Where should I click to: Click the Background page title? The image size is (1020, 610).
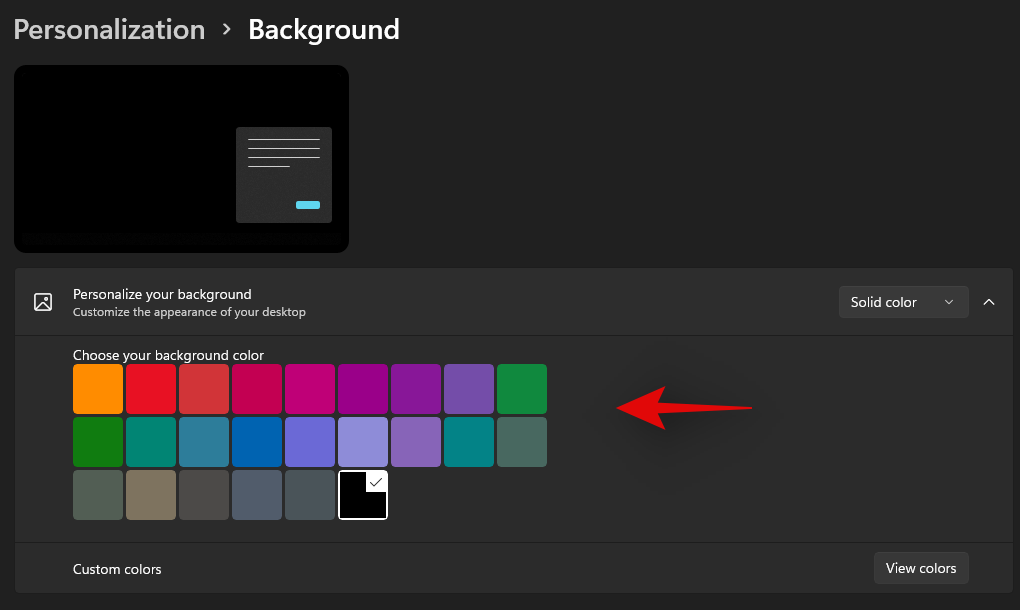tap(323, 29)
